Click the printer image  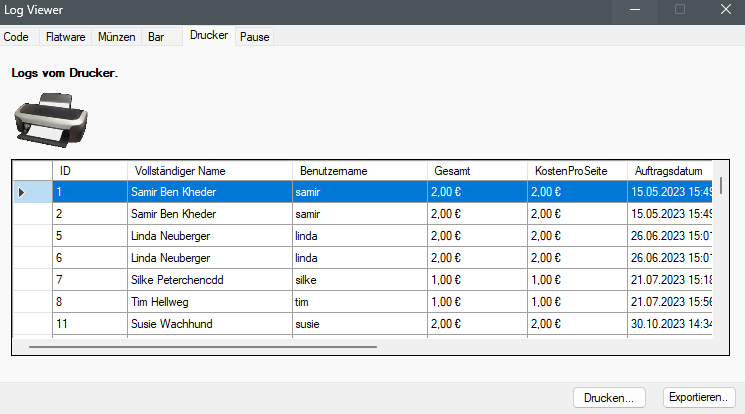coord(51,120)
